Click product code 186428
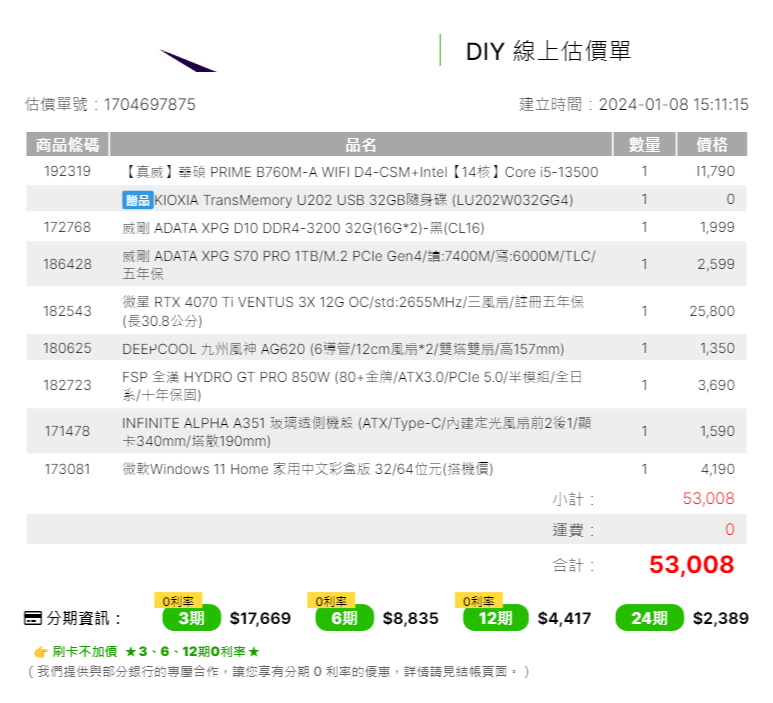This screenshot has width=773, height=703. 68,264
